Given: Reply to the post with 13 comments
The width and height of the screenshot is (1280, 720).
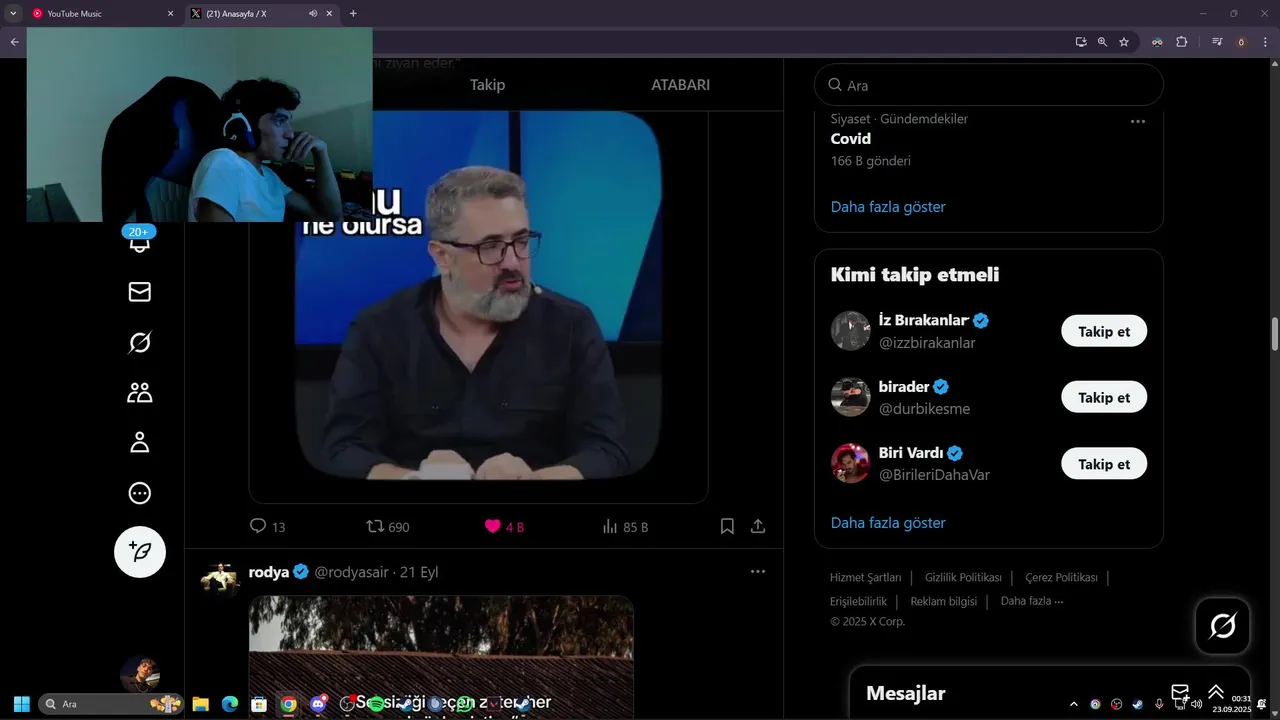Looking at the screenshot, I should (x=267, y=526).
